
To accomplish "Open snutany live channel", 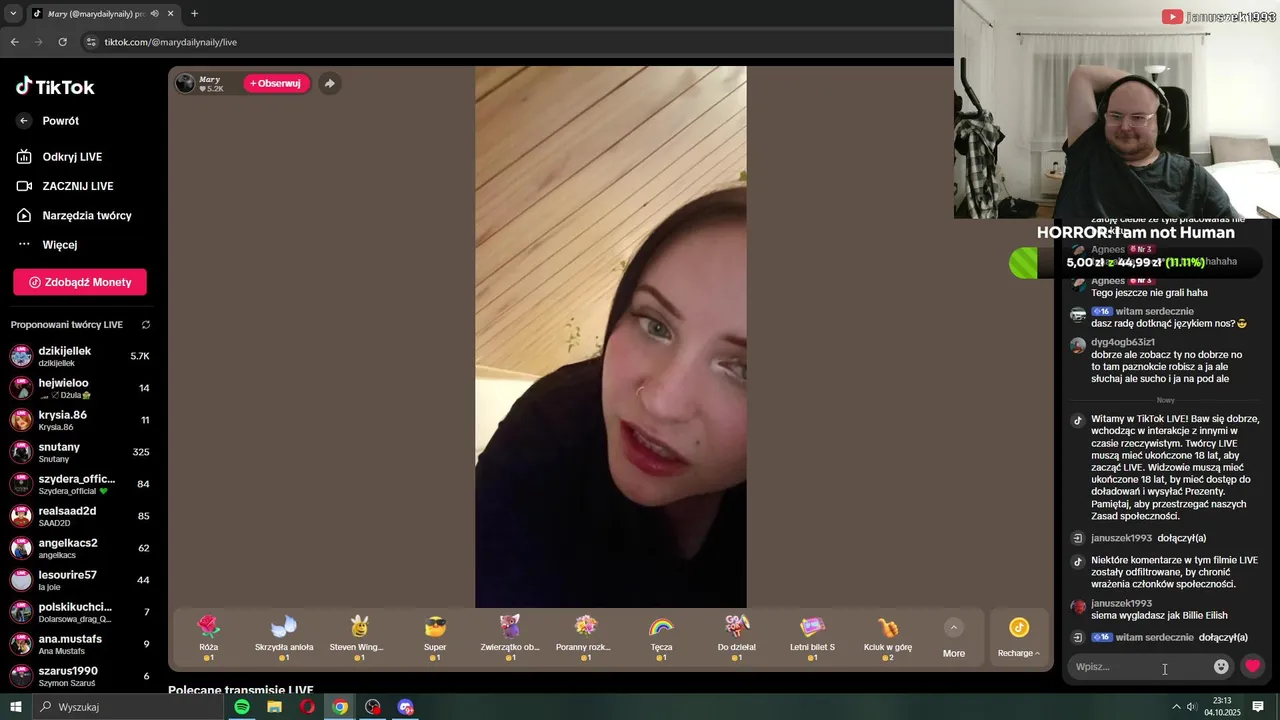I will pos(80,452).
